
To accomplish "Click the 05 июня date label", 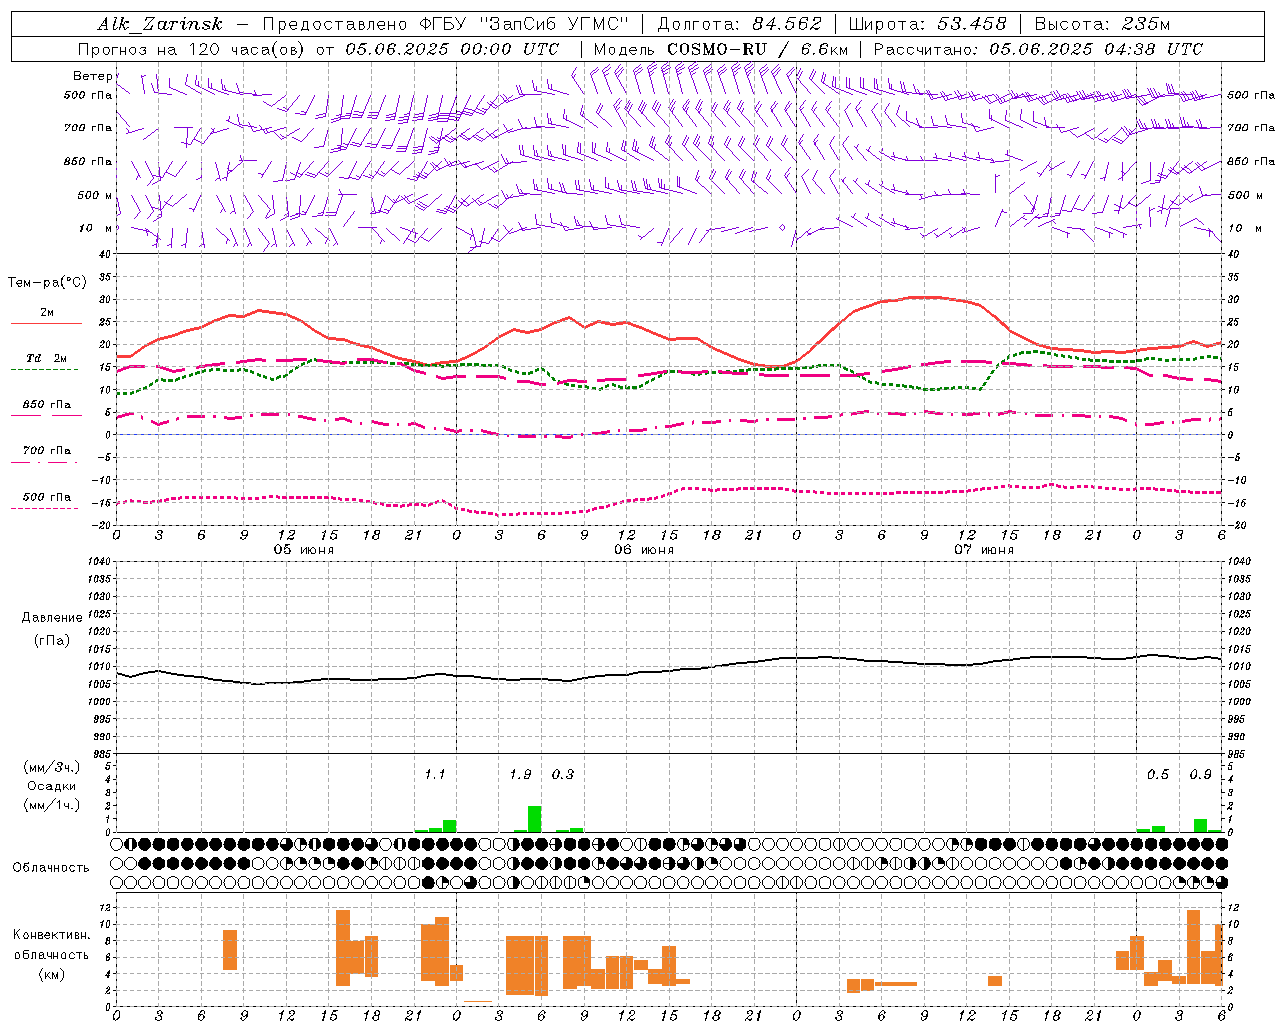I will pos(303,550).
